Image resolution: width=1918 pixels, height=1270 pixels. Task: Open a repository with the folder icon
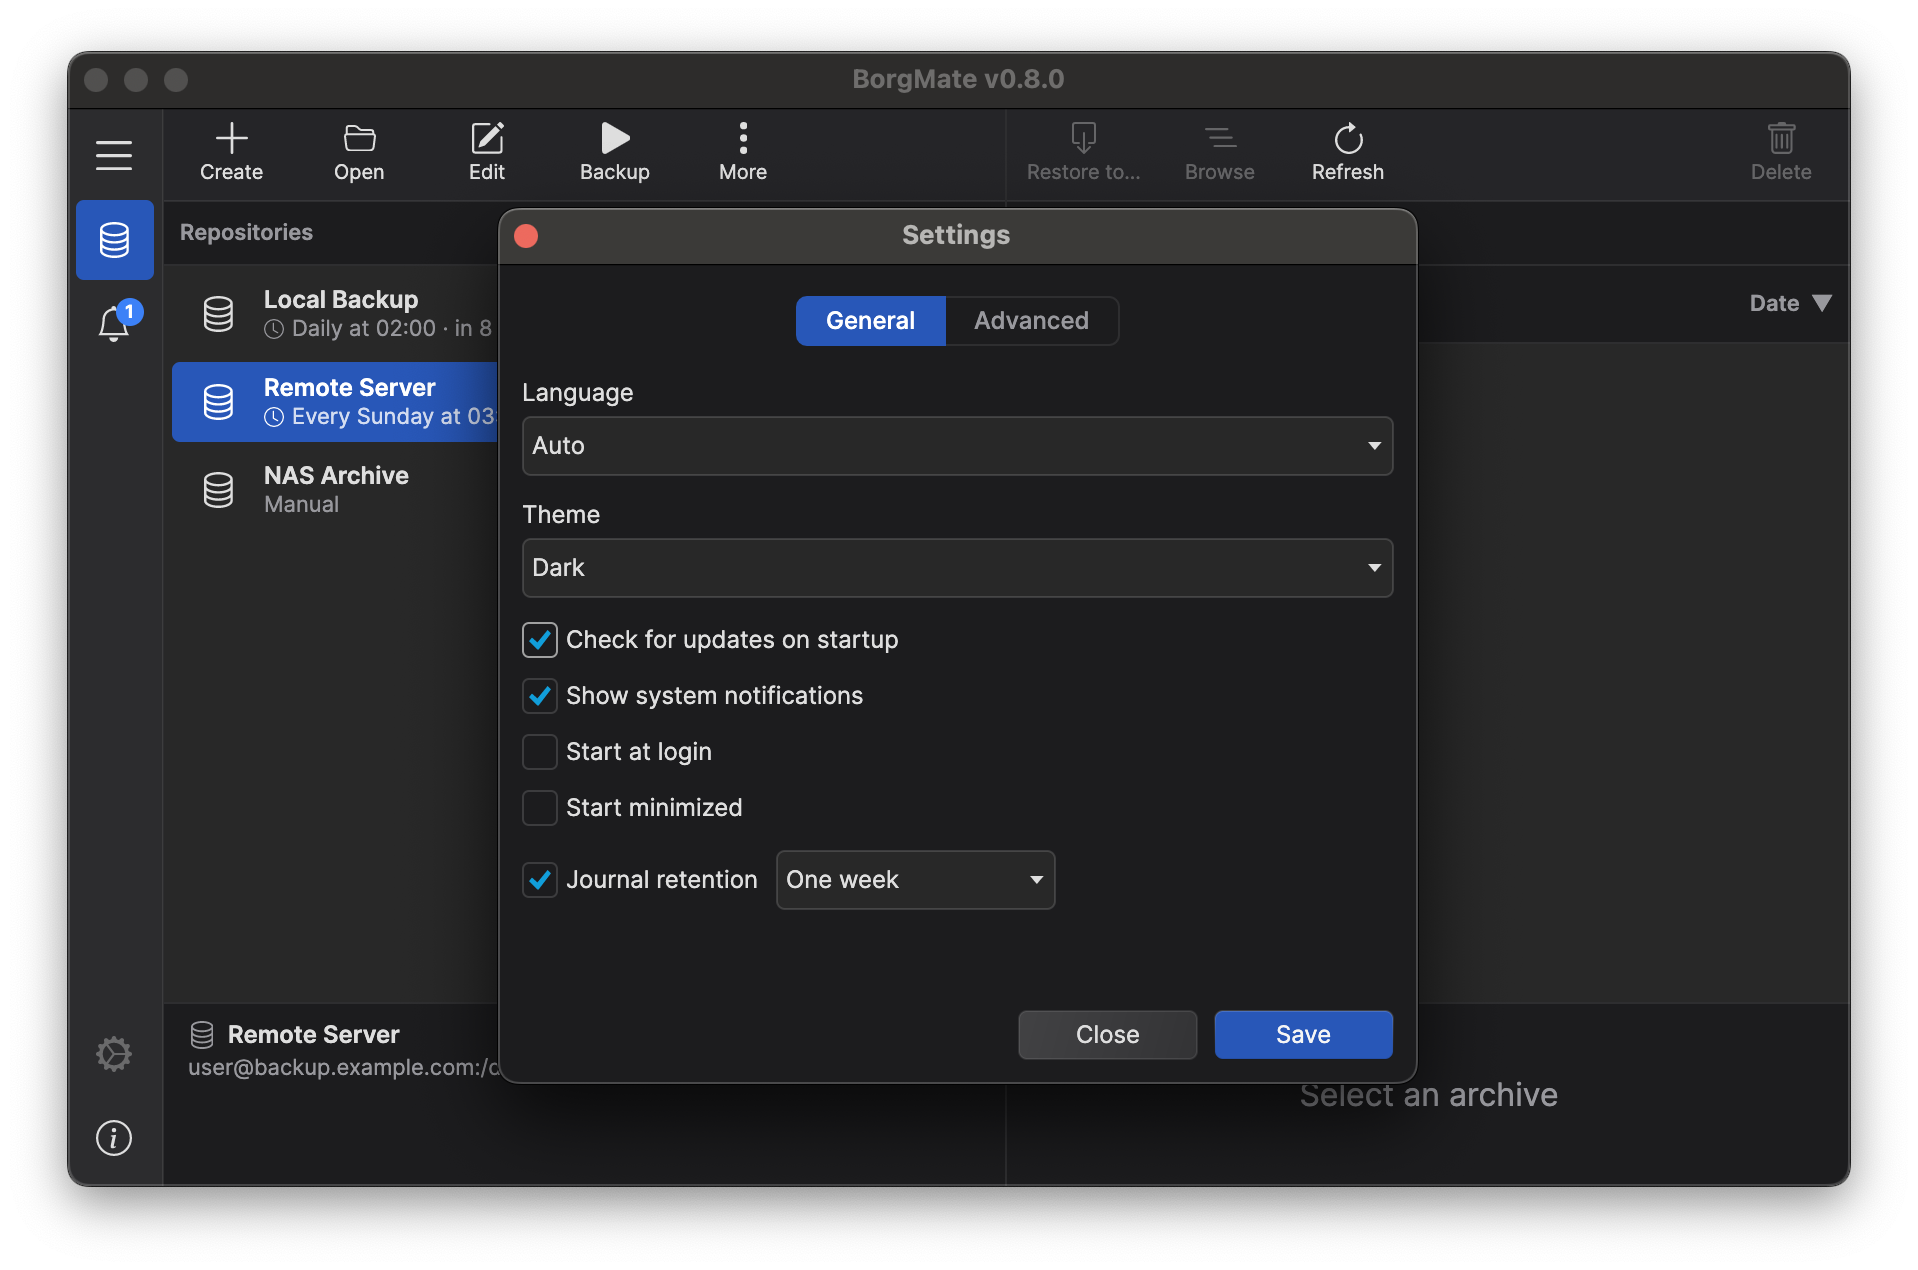(x=359, y=138)
